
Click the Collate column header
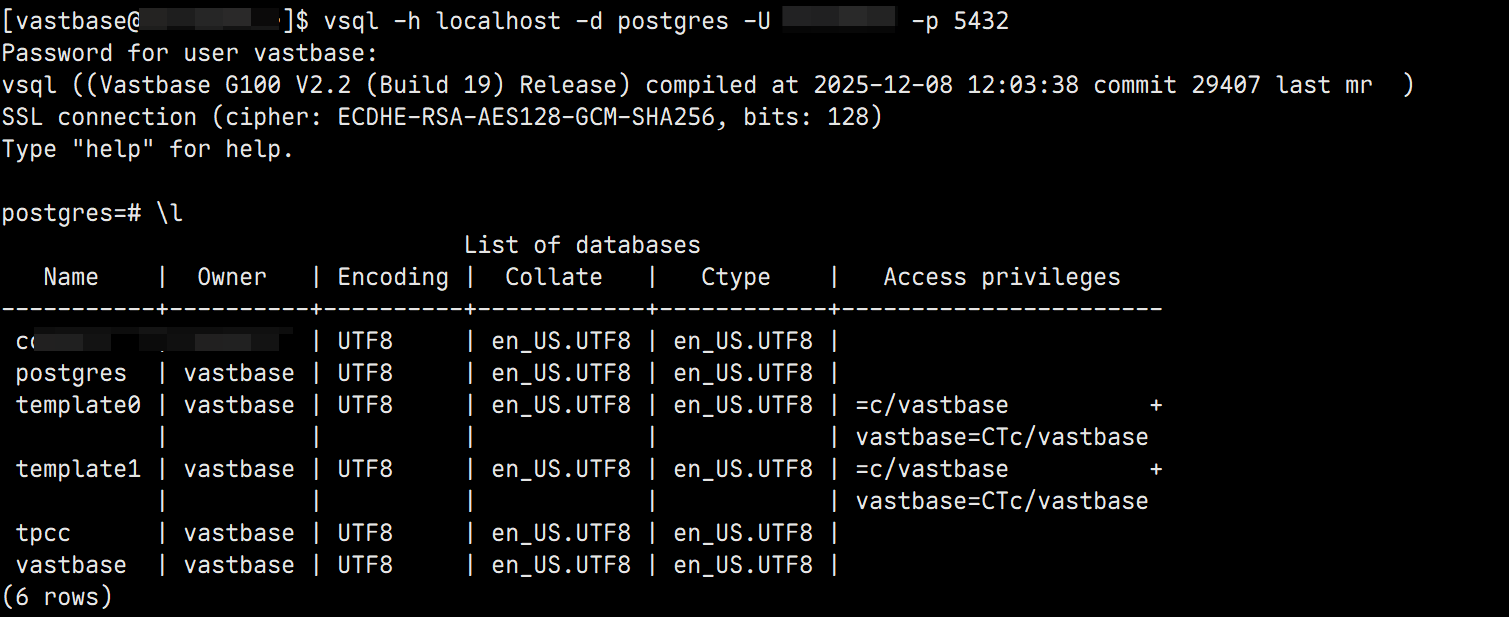coord(554,277)
